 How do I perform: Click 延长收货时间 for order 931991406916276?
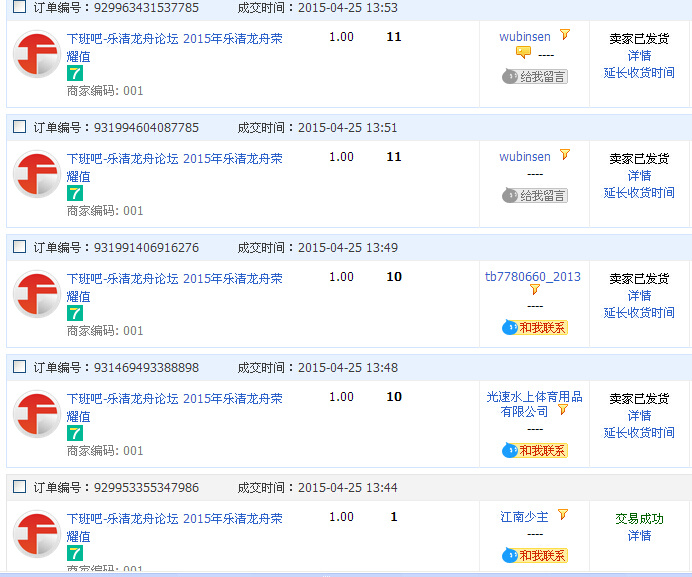(639, 313)
